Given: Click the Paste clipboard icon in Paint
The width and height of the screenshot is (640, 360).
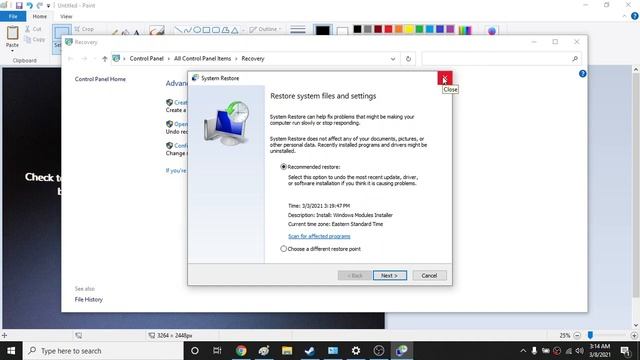Looking at the screenshot, I should 12,33.
